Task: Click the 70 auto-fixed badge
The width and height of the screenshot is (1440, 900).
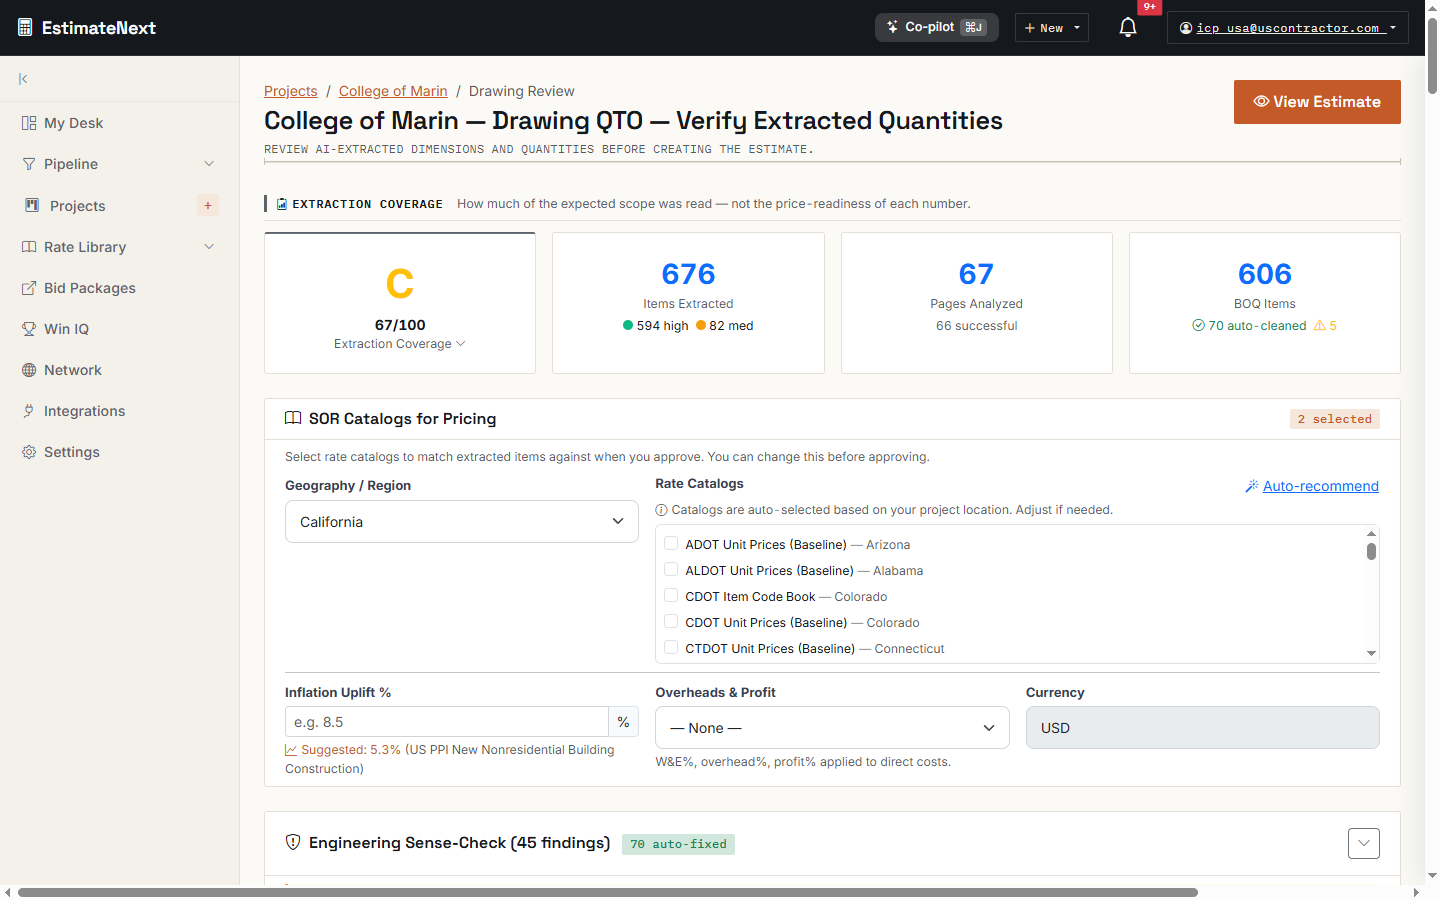Action: (678, 844)
